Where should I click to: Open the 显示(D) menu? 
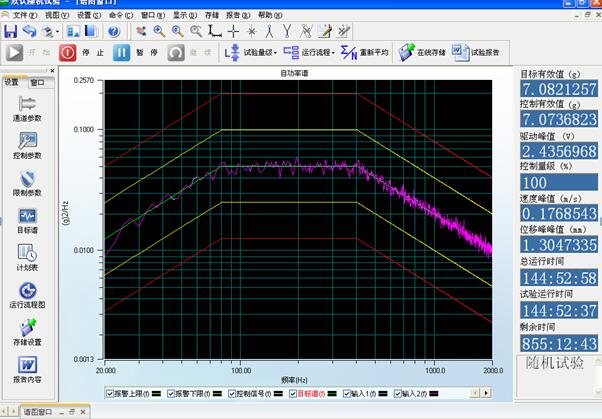(185, 15)
